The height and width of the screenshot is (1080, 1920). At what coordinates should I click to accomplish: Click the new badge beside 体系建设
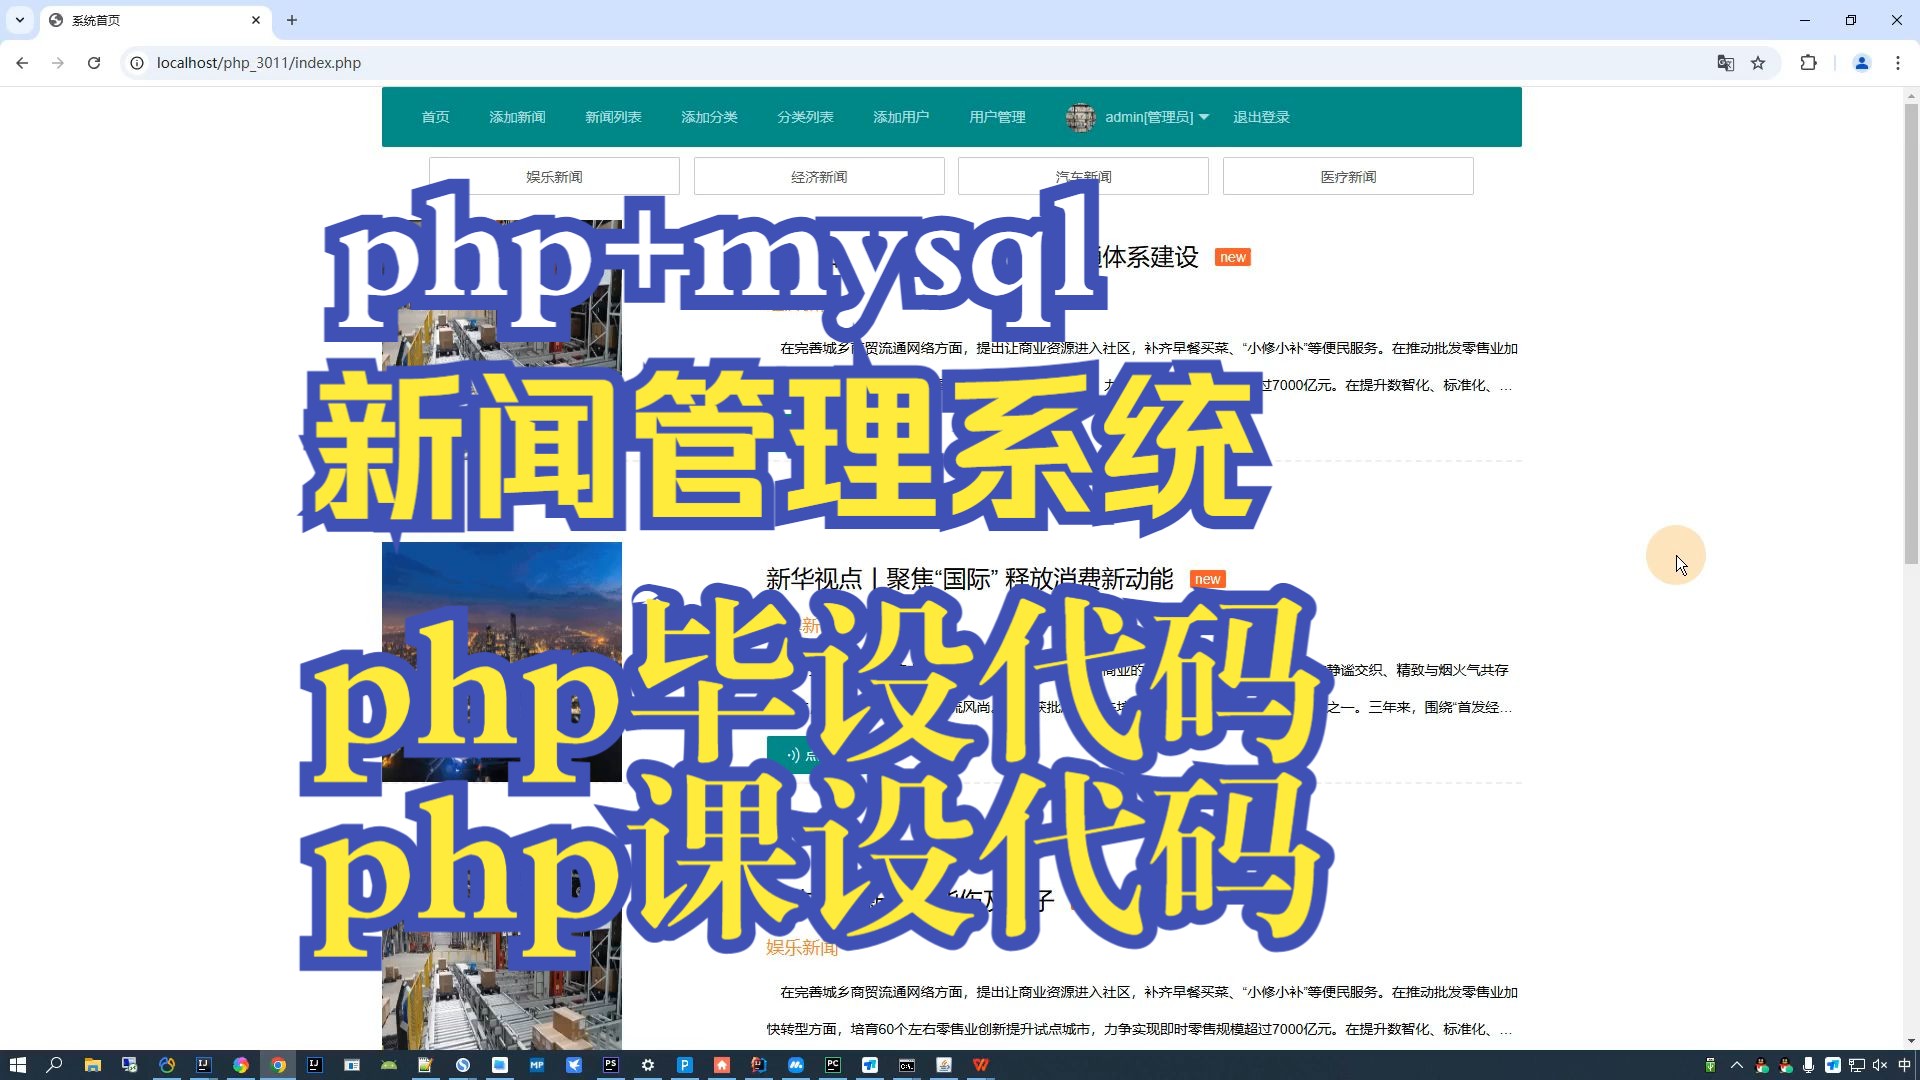click(1232, 257)
